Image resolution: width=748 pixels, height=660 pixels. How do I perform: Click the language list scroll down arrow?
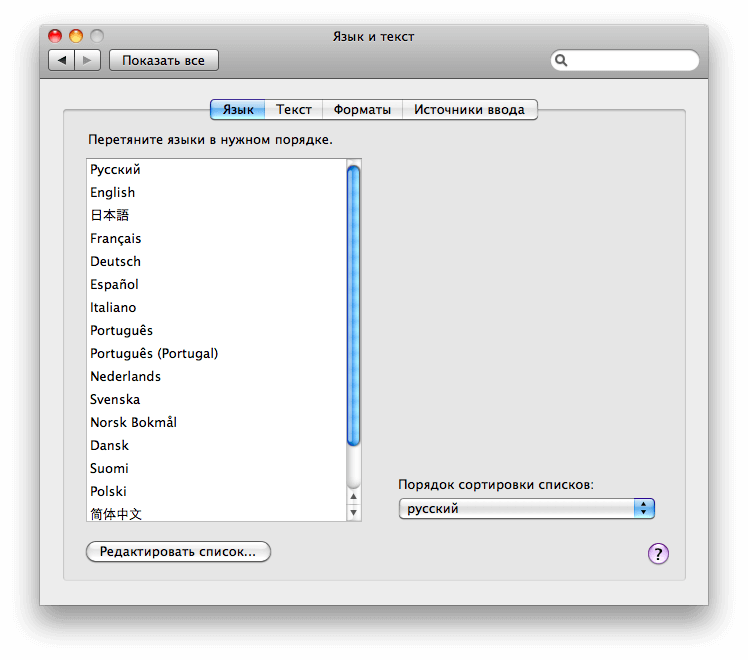(x=353, y=513)
